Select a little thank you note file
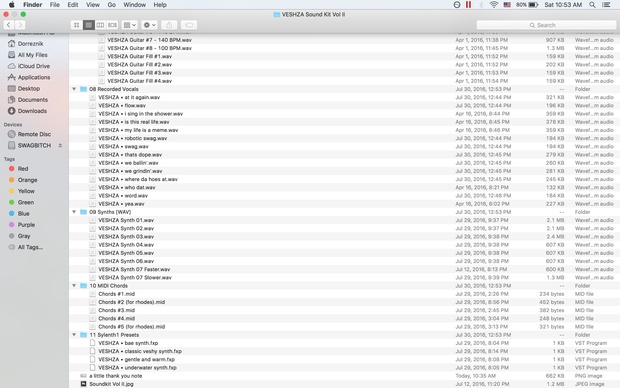 click(115, 376)
